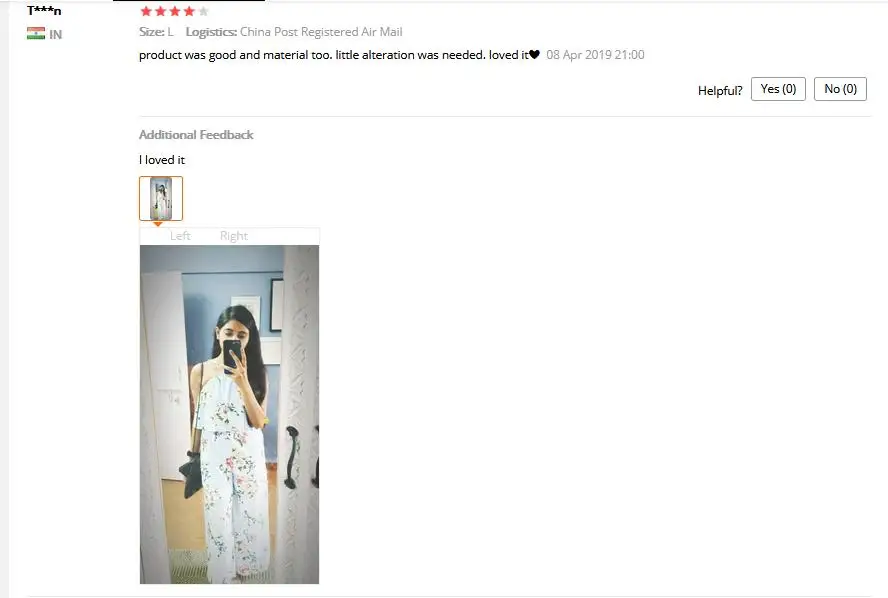Viewport: 888px width, 598px height.
Task: Click the China Post Registered Air Mail text
Action: (321, 32)
